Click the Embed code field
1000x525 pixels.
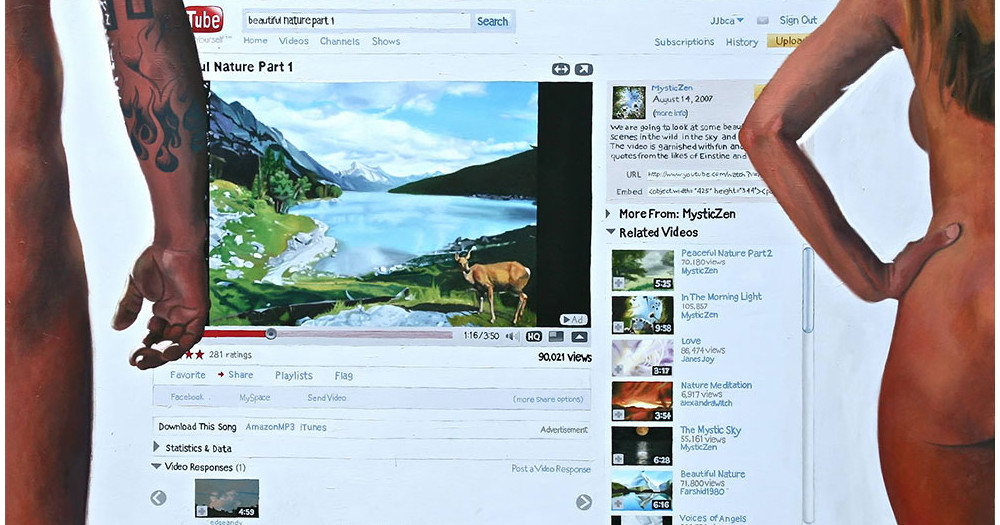coord(709,191)
